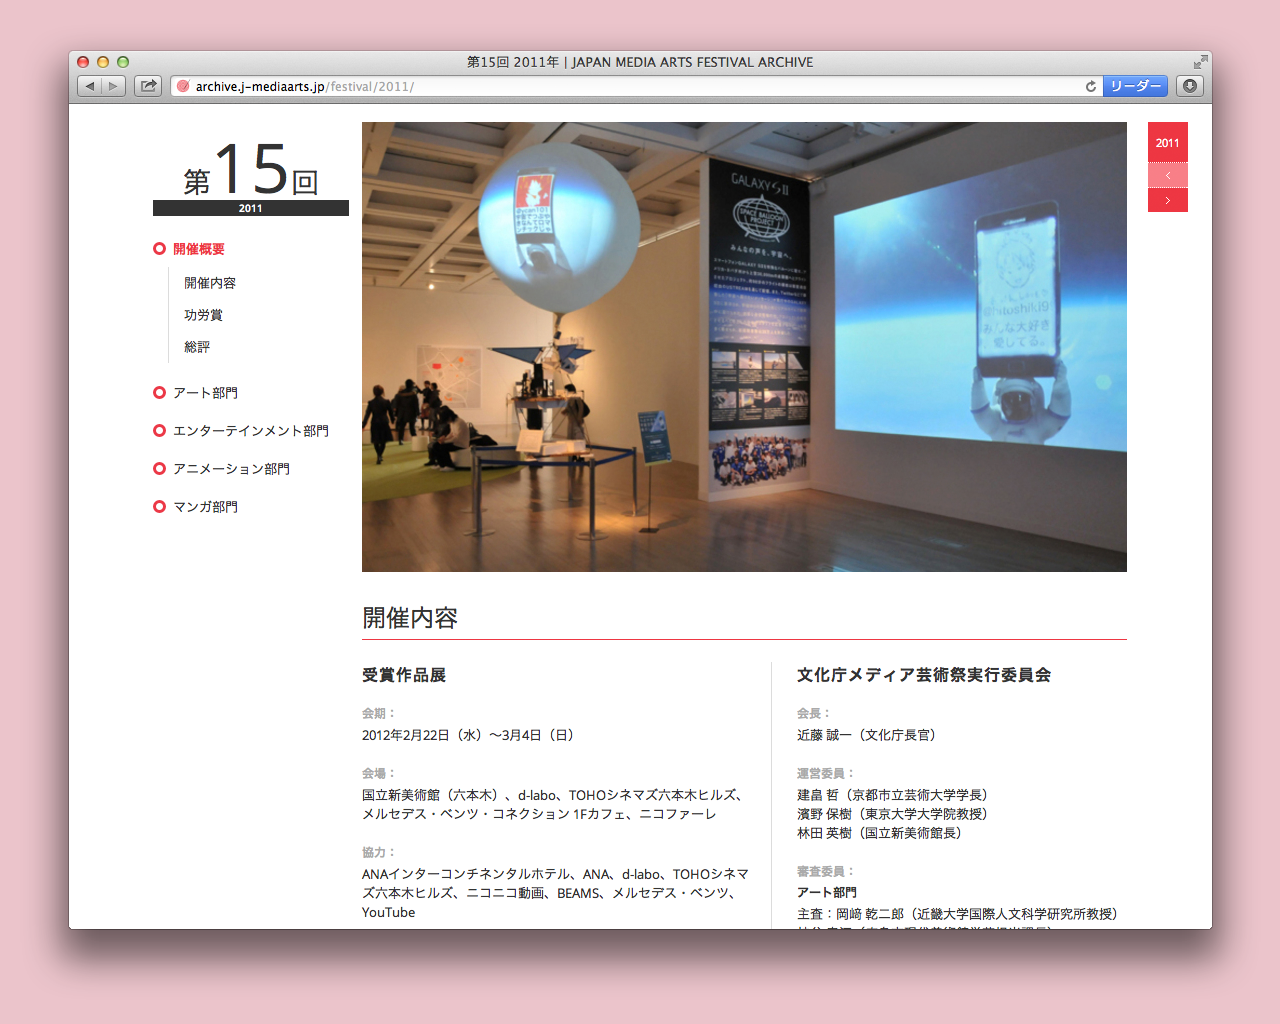The height and width of the screenshot is (1024, 1280).
Task: Select the マンガ部門 sidebar section
Action: (x=205, y=507)
